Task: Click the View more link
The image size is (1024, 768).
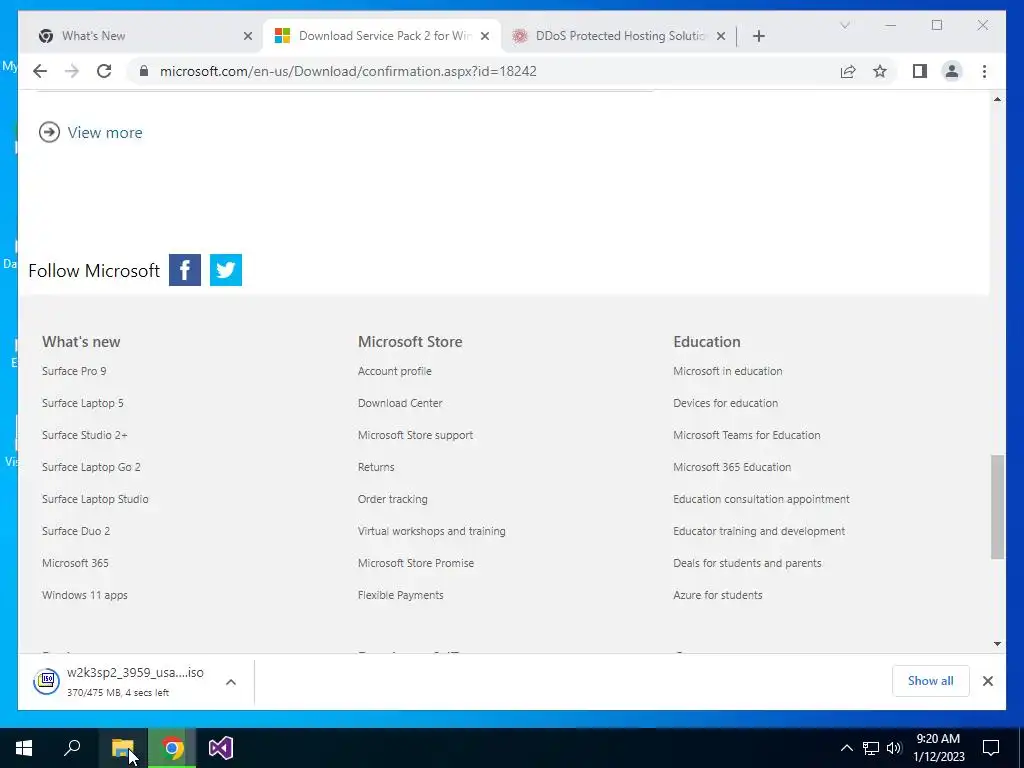Action: [x=104, y=133]
